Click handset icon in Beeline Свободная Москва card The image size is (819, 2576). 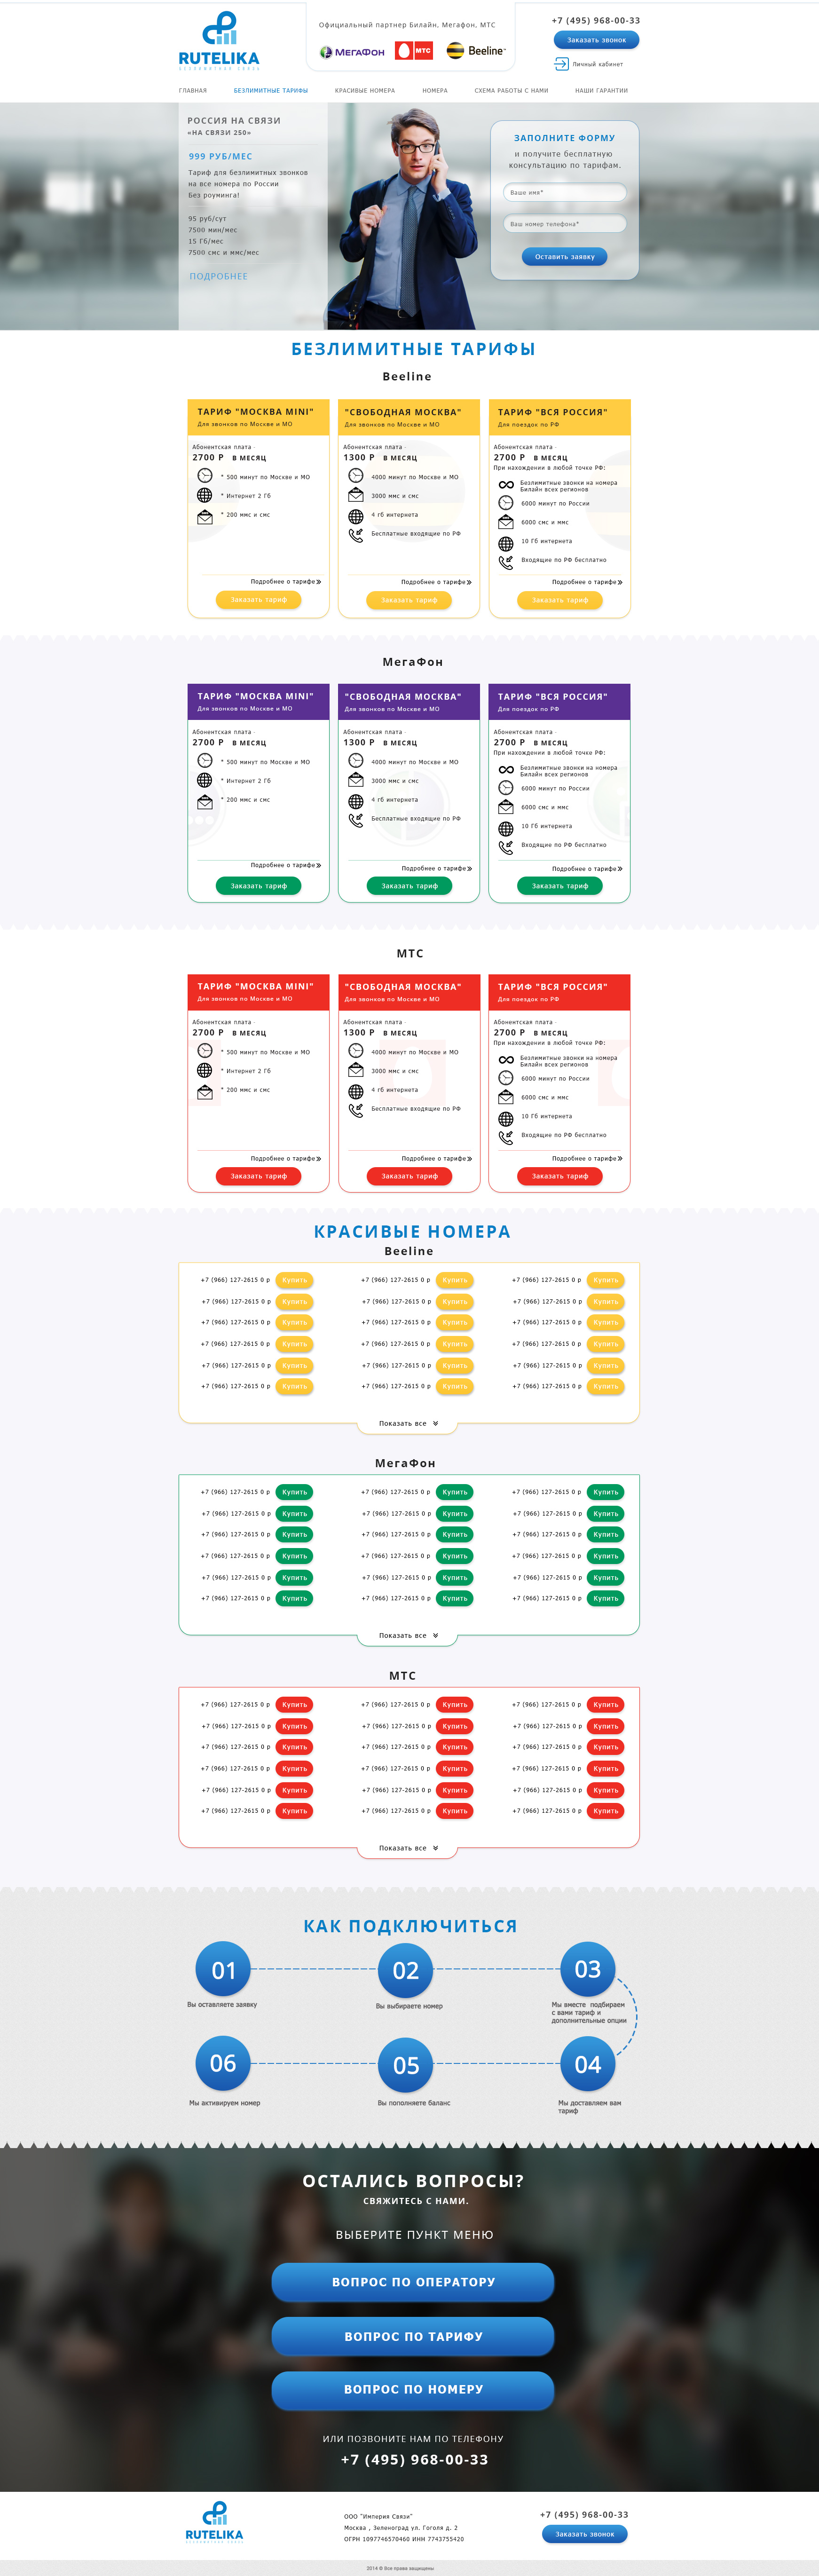tap(356, 535)
